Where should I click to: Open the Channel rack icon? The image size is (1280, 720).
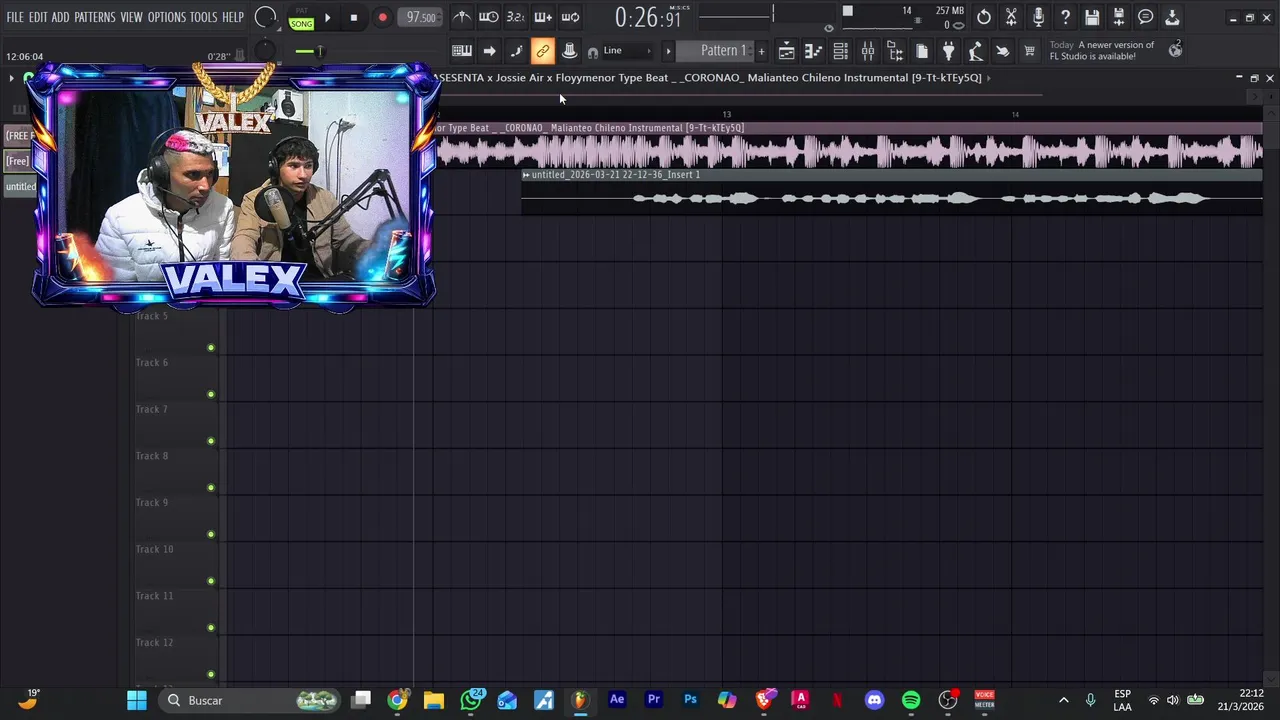pyautogui.click(x=840, y=51)
